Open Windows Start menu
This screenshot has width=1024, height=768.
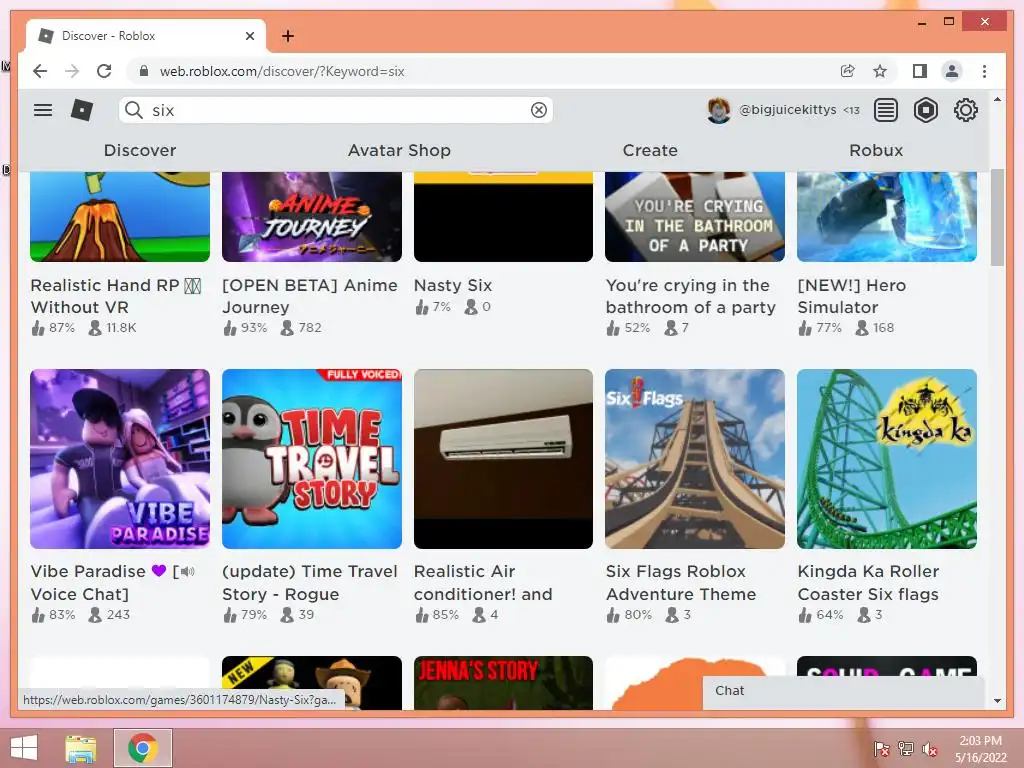pyautogui.click(x=24, y=748)
